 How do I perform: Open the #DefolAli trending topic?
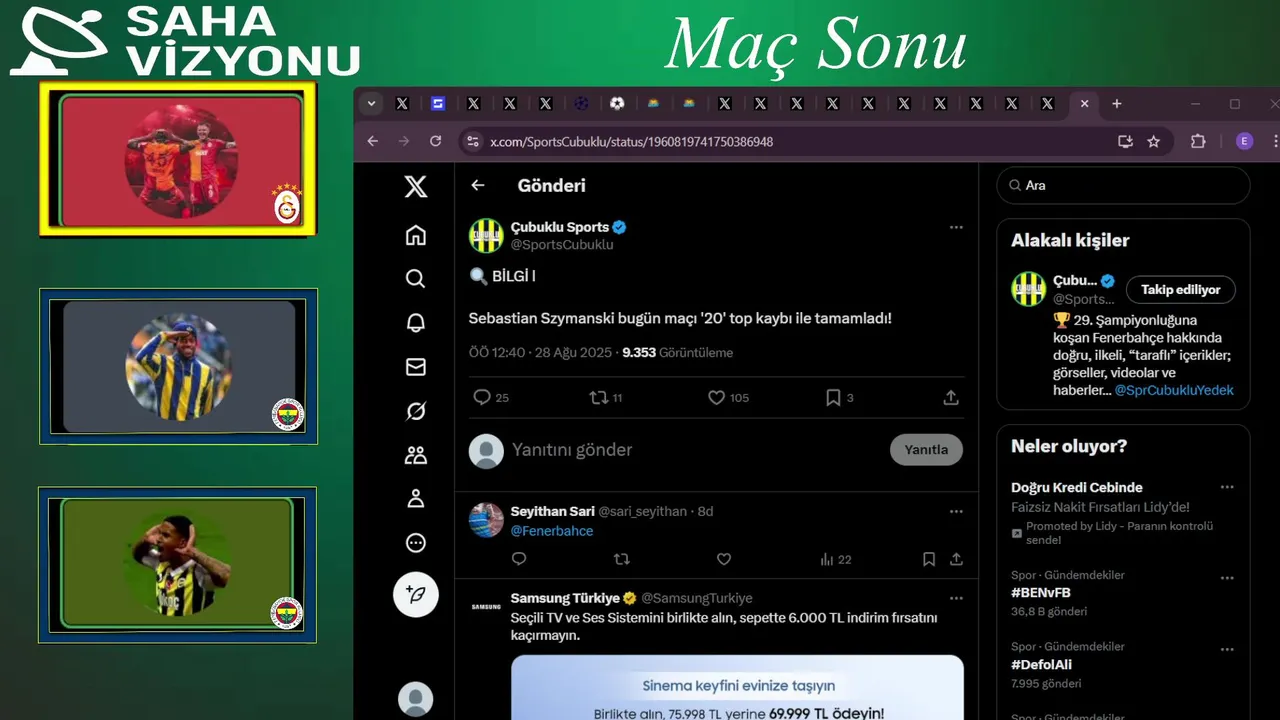click(x=1041, y=665)
